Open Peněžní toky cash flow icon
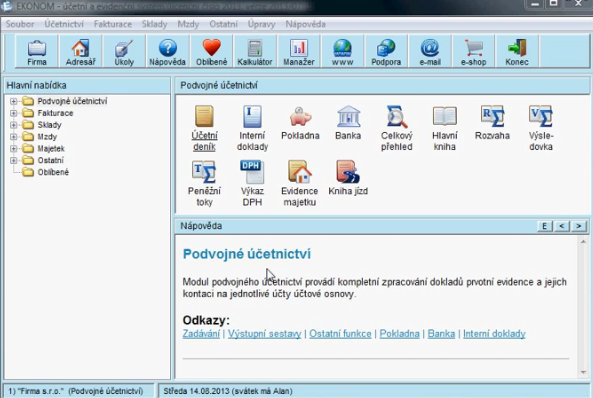This screenshot has width=593, height=398. point(204,183)
